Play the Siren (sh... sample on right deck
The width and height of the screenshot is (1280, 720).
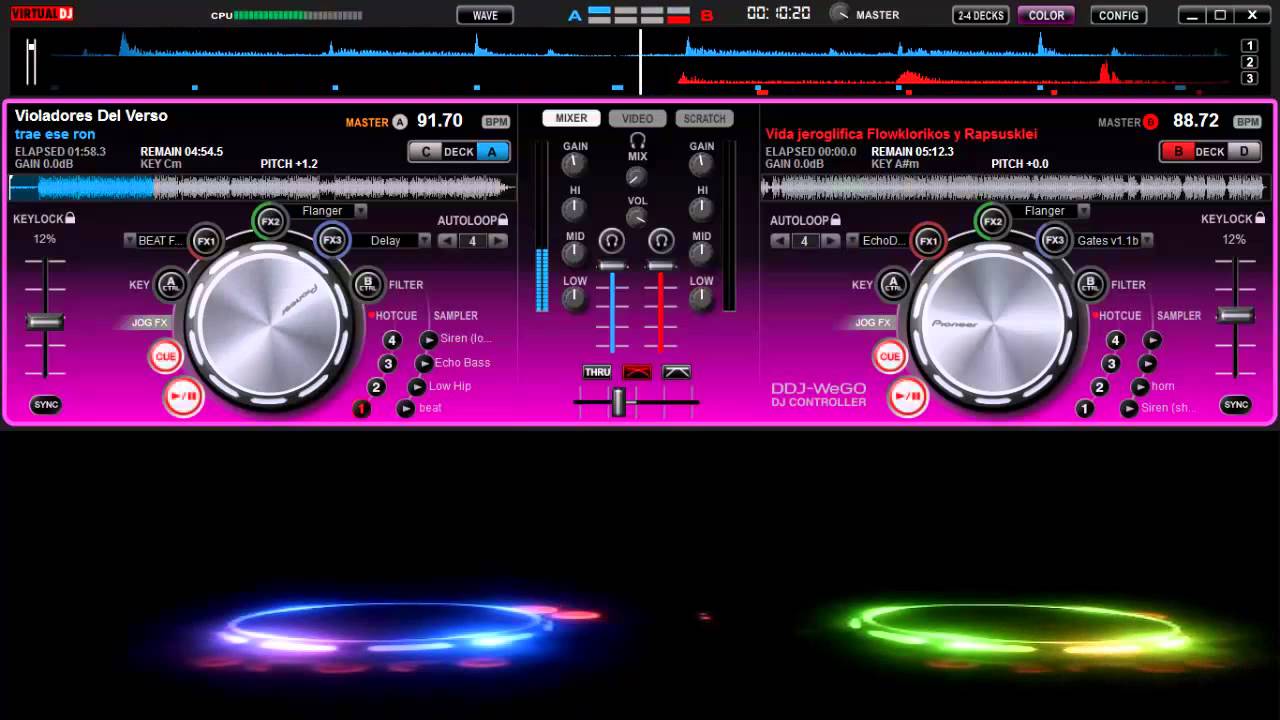click(x=1129, y=409)
